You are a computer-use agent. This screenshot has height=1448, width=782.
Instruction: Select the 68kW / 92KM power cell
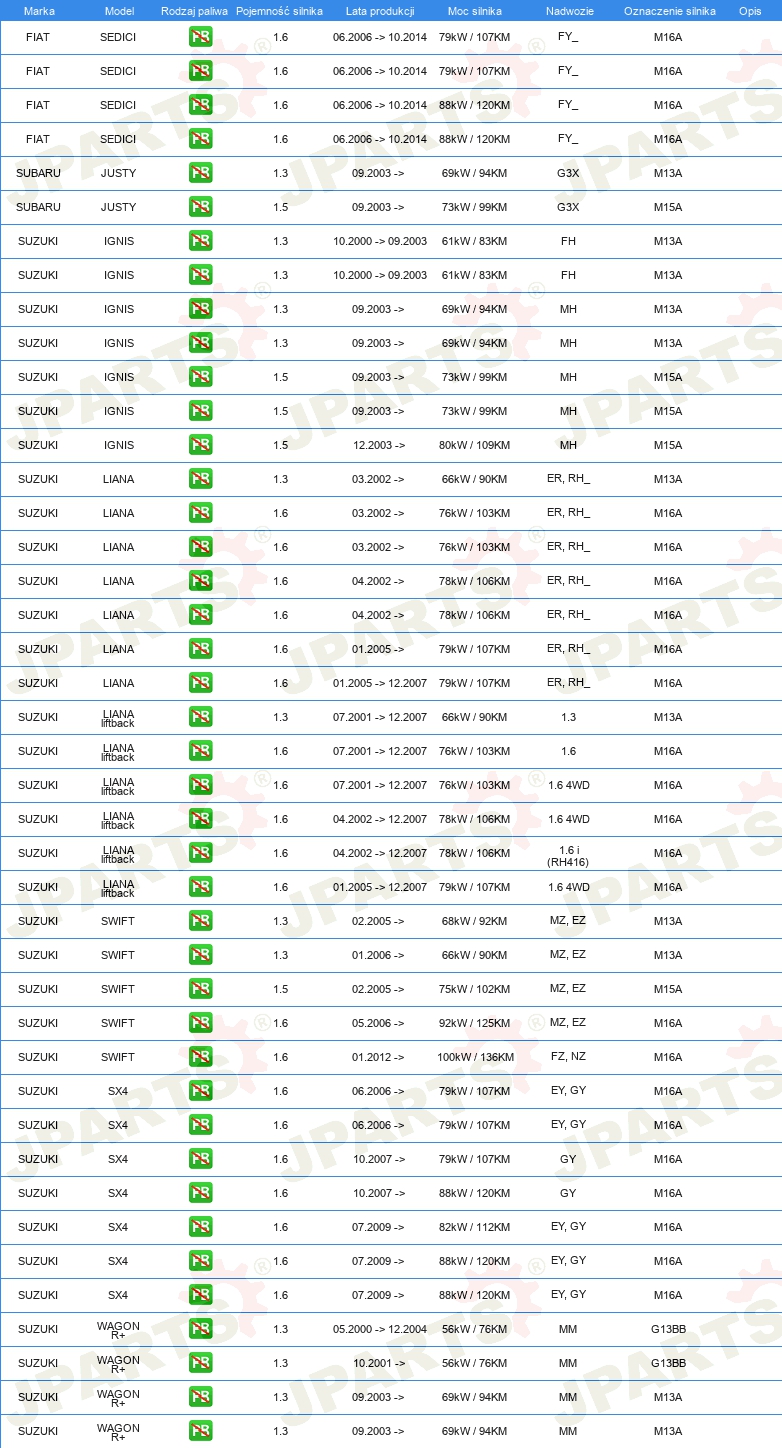(x=474, y=921)
